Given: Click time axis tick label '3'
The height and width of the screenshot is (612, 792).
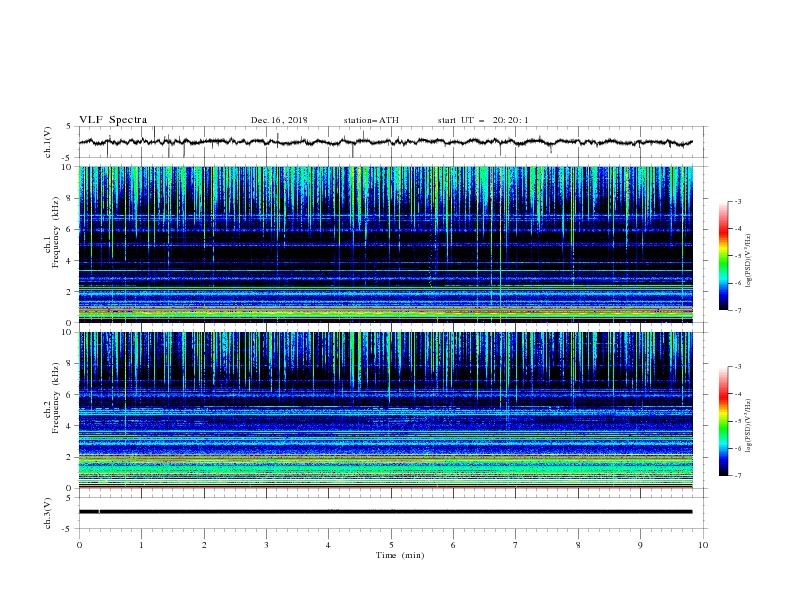Looking at the screenshot, I should [266, 545].
